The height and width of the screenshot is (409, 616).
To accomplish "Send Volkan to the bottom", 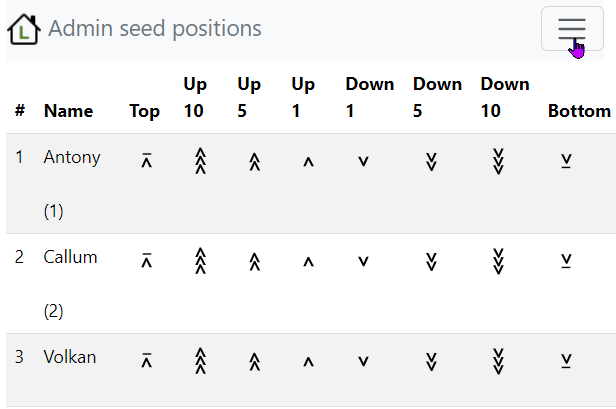I will (x=566, y=361).
